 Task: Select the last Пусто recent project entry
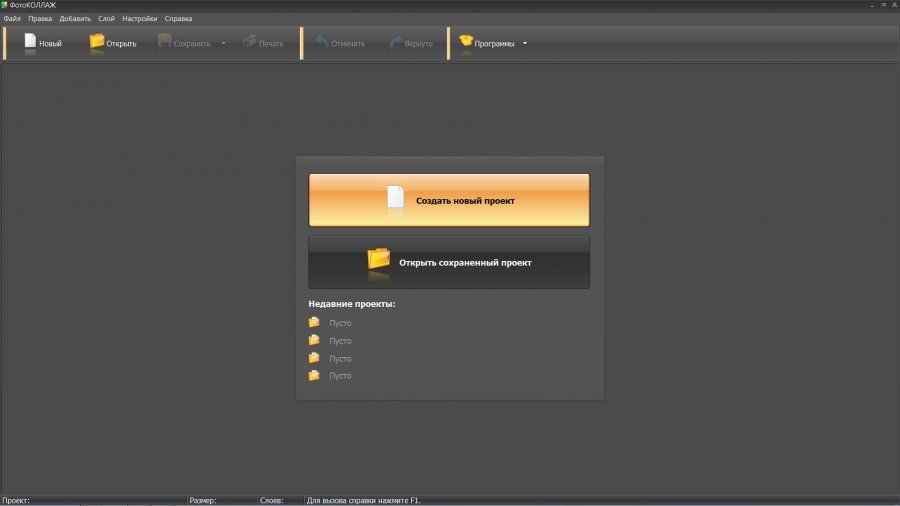[340, 376]
